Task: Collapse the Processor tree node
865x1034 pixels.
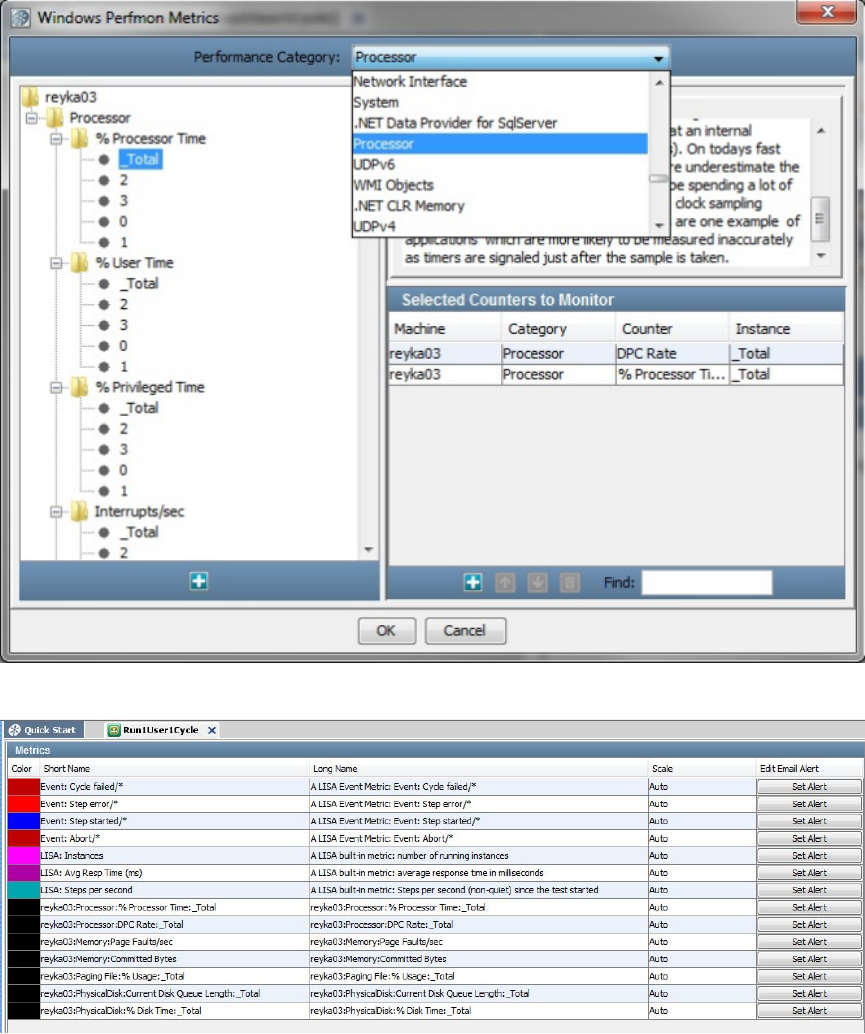Action: point(31,118)
